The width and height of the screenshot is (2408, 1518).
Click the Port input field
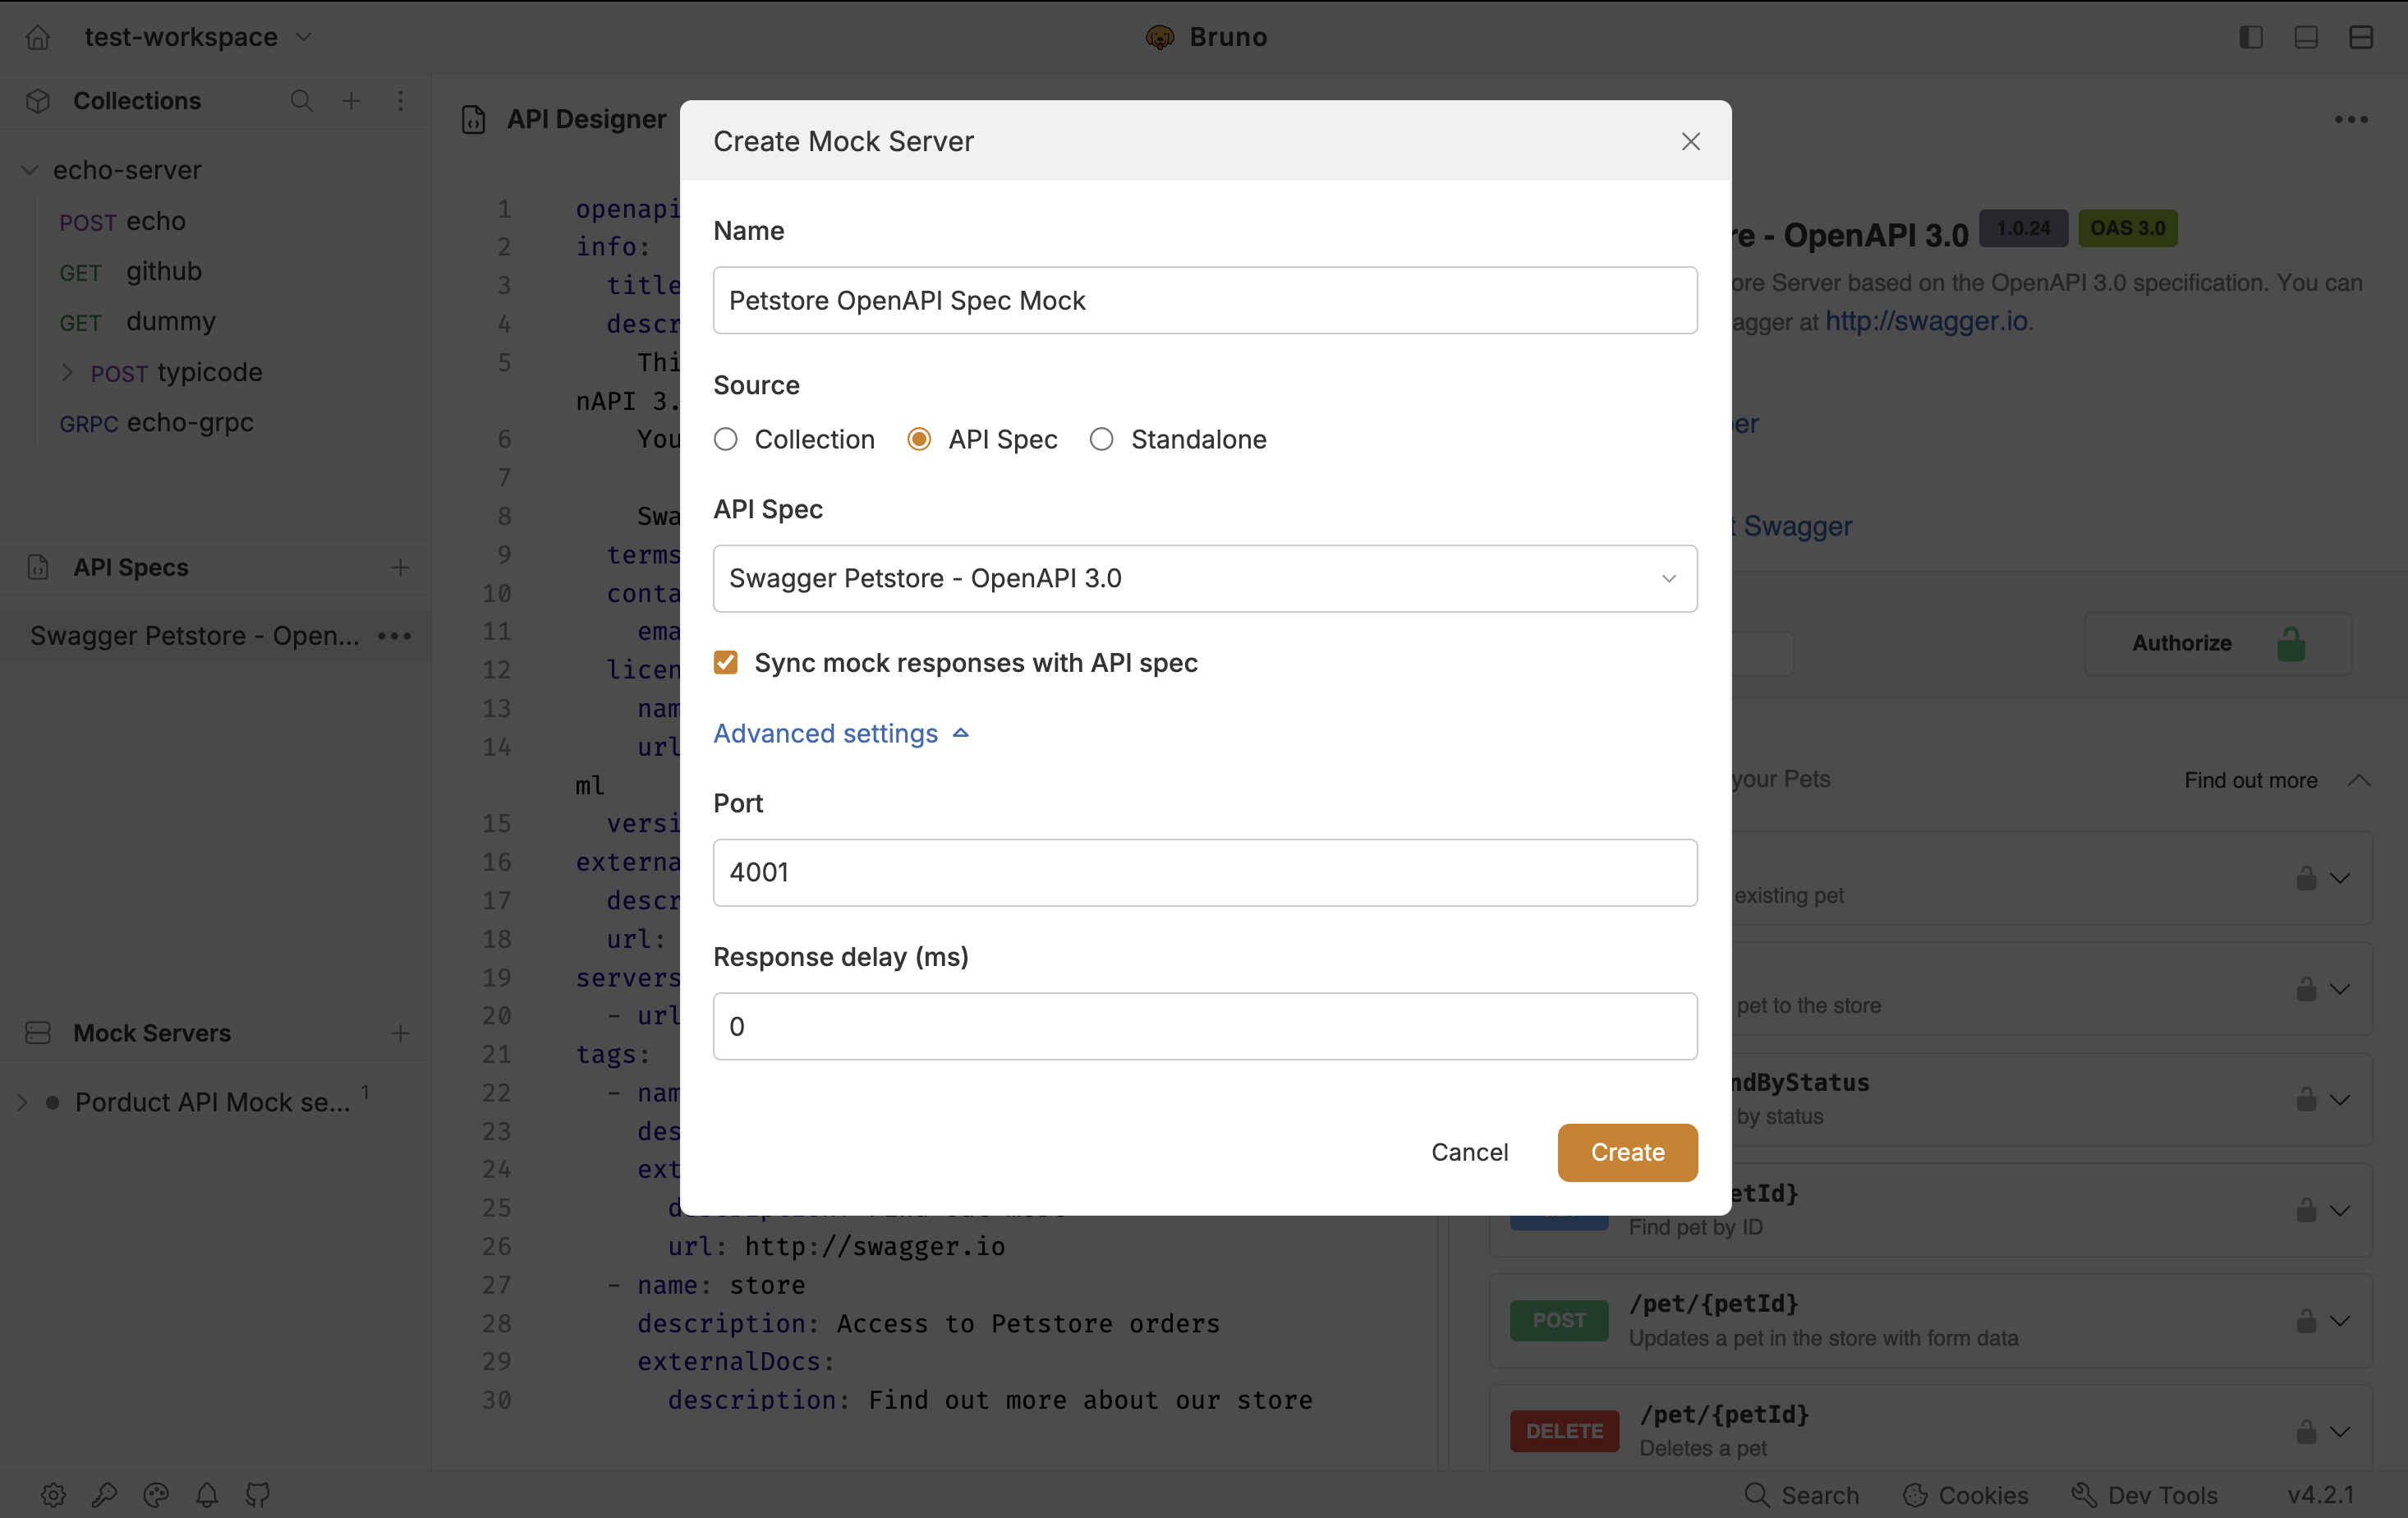(1205, 872)
